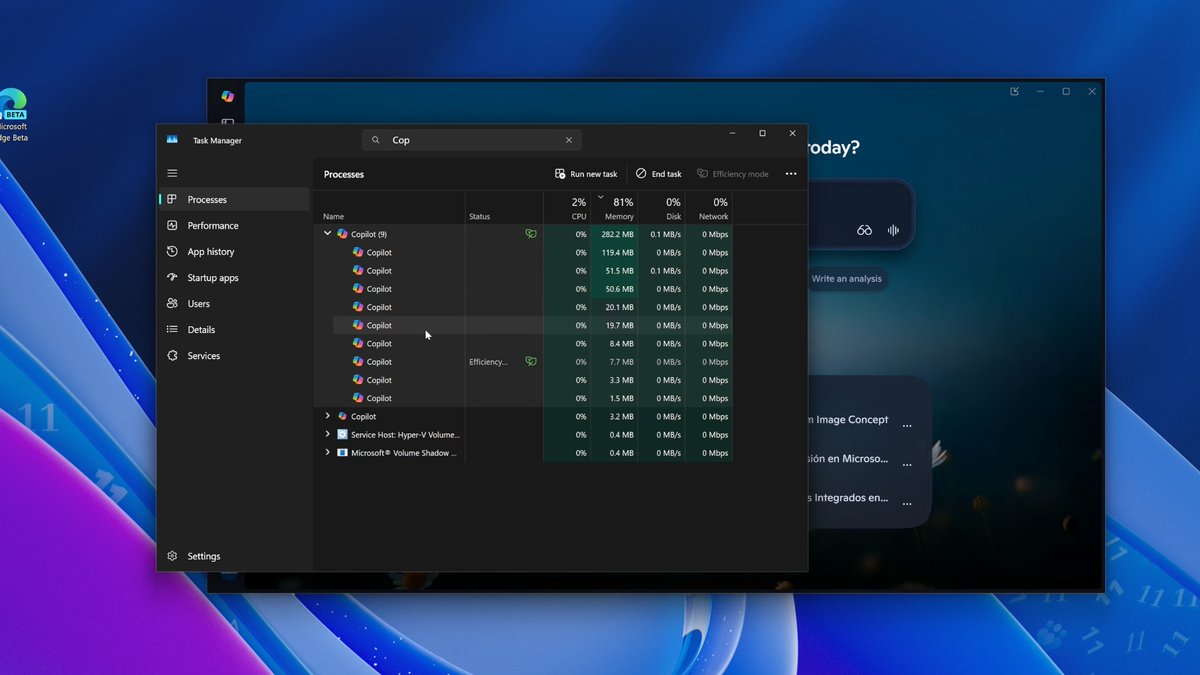
Task: Click the 19.7 MB memory cell
Action: (614, 325)
